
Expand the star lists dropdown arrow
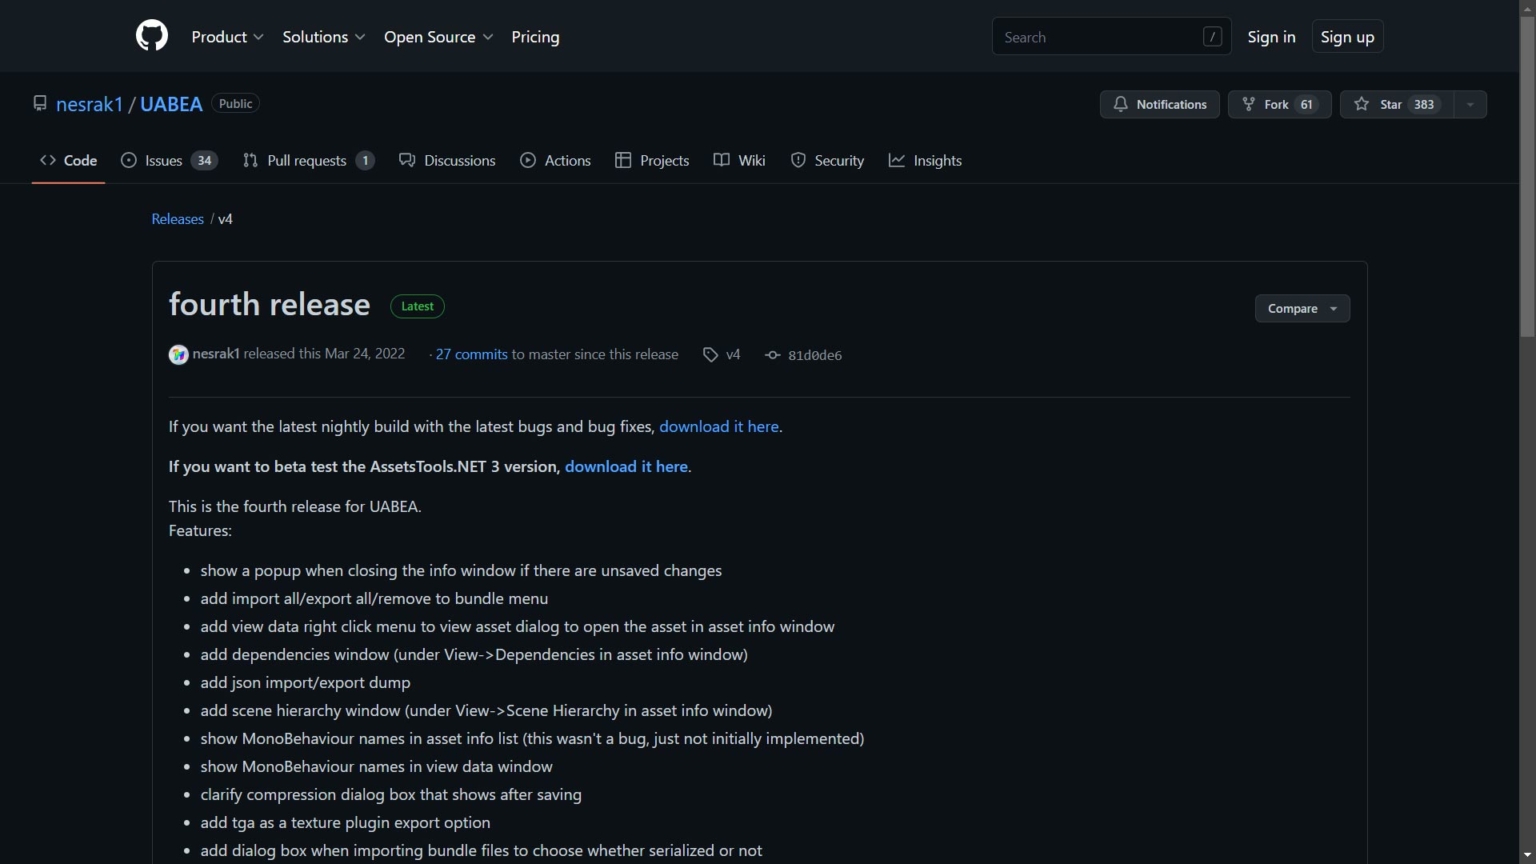tap(1470, 104)
